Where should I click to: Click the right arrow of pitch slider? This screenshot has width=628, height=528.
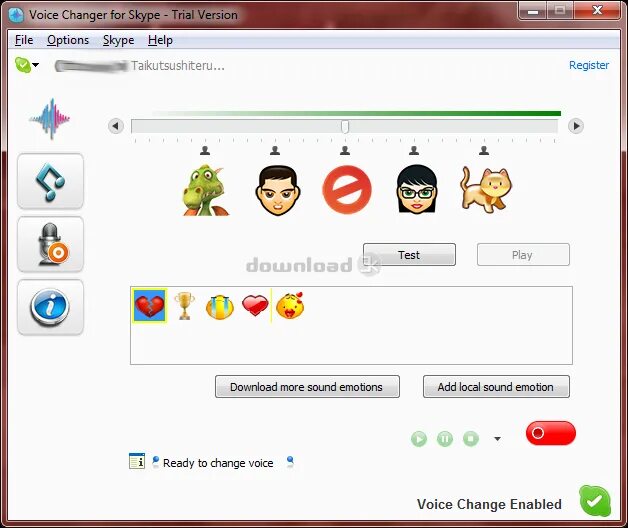tap(576, 126)
